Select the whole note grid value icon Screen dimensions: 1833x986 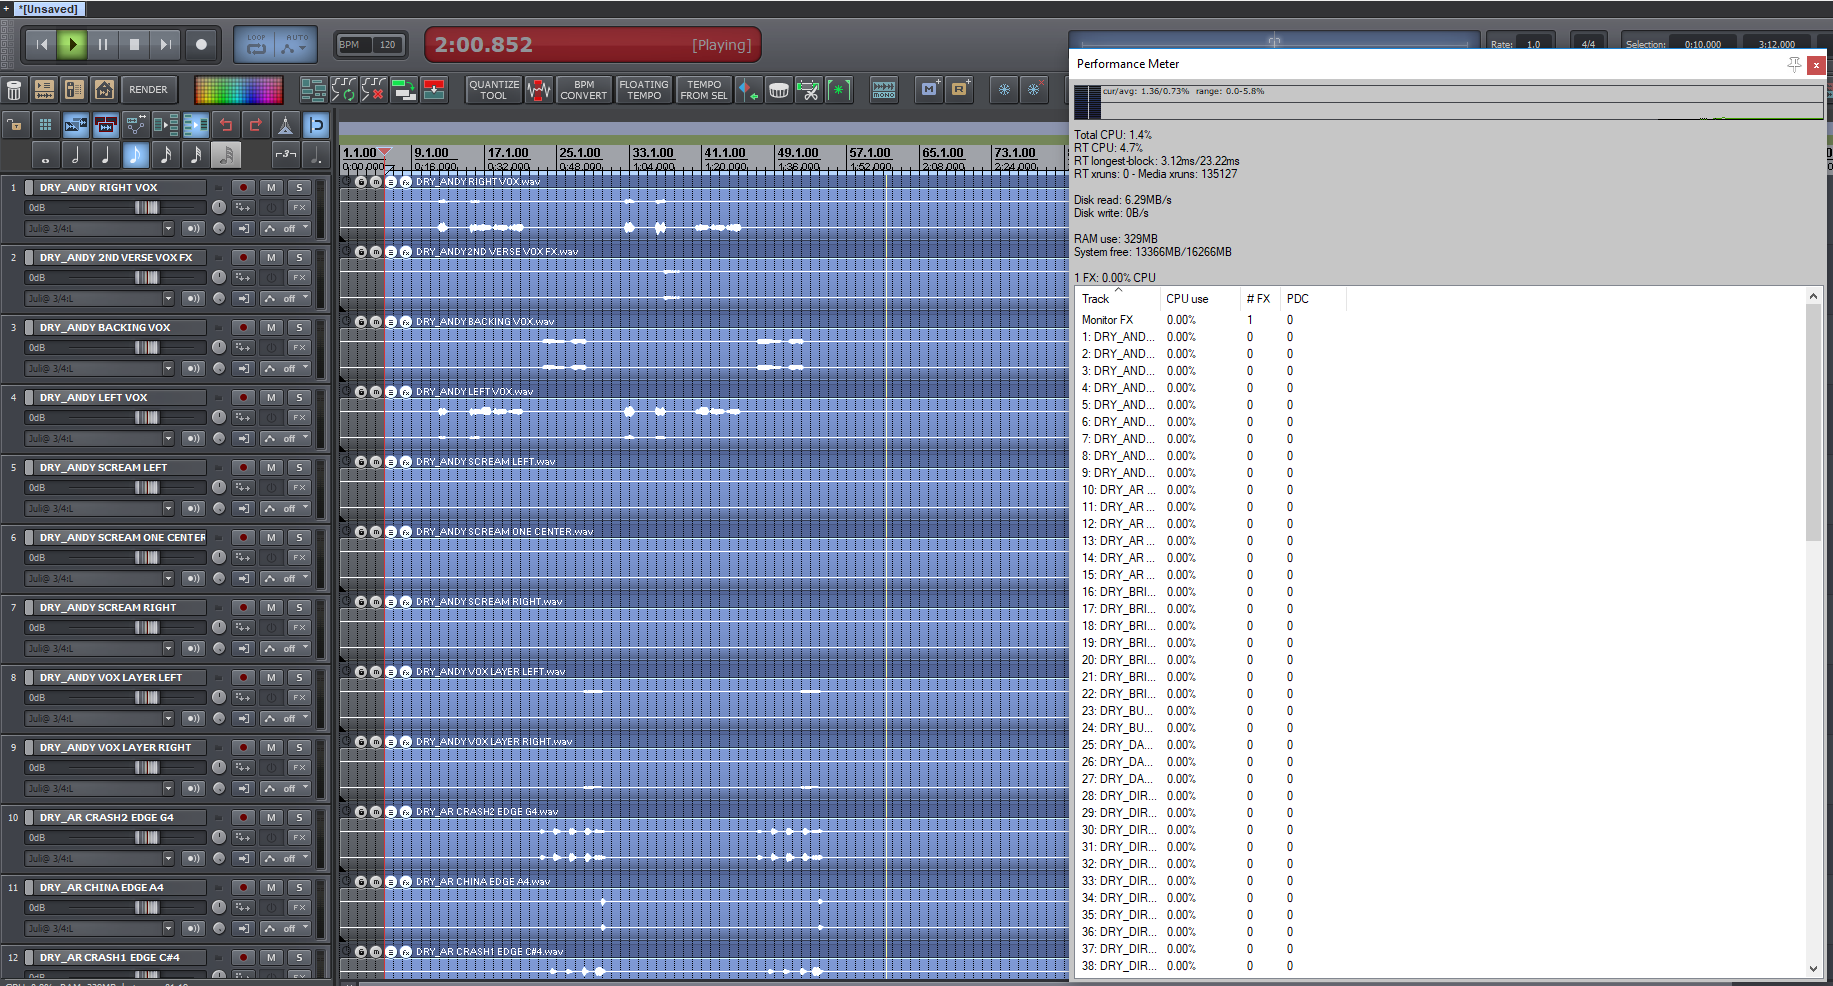45,155
